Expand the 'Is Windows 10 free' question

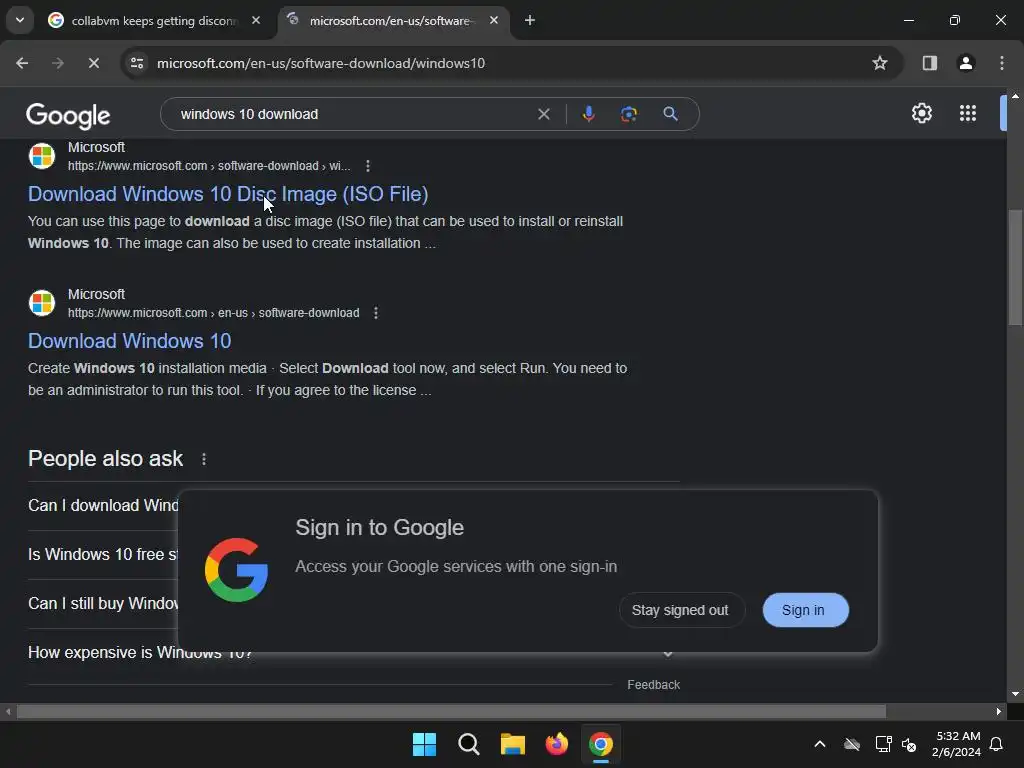pos(103,554)
